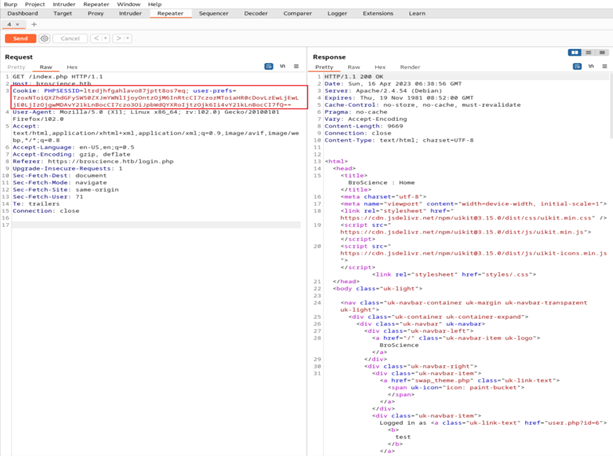Viewport: 613px width, 456px height.
Task: Click the Cancel button
Action: (70, 38)
